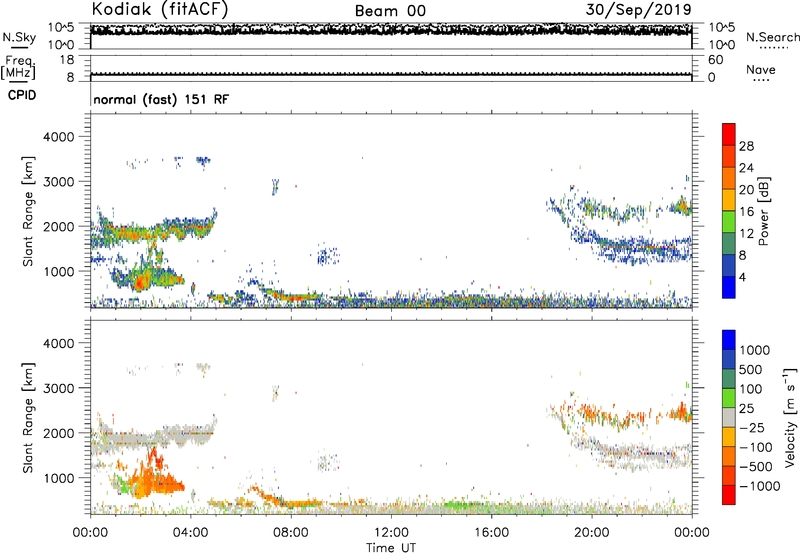
Task: Click the '04:00' time axis tick label
Action: pyautogui.click(x=191, y=533)
